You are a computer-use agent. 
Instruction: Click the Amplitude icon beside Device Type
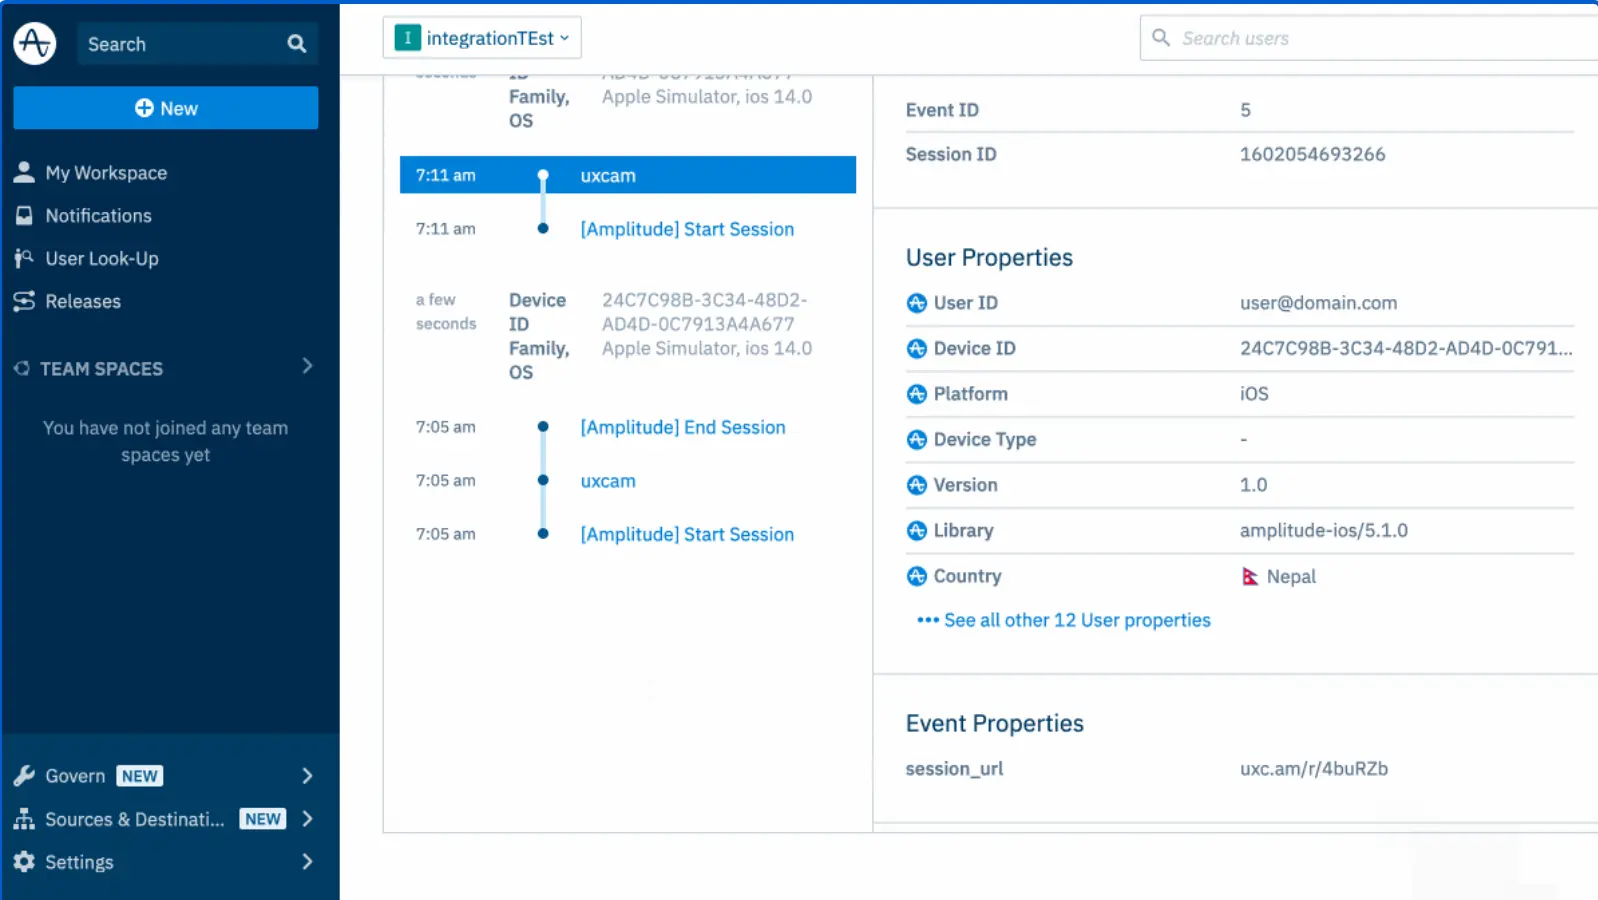(916, 439)
